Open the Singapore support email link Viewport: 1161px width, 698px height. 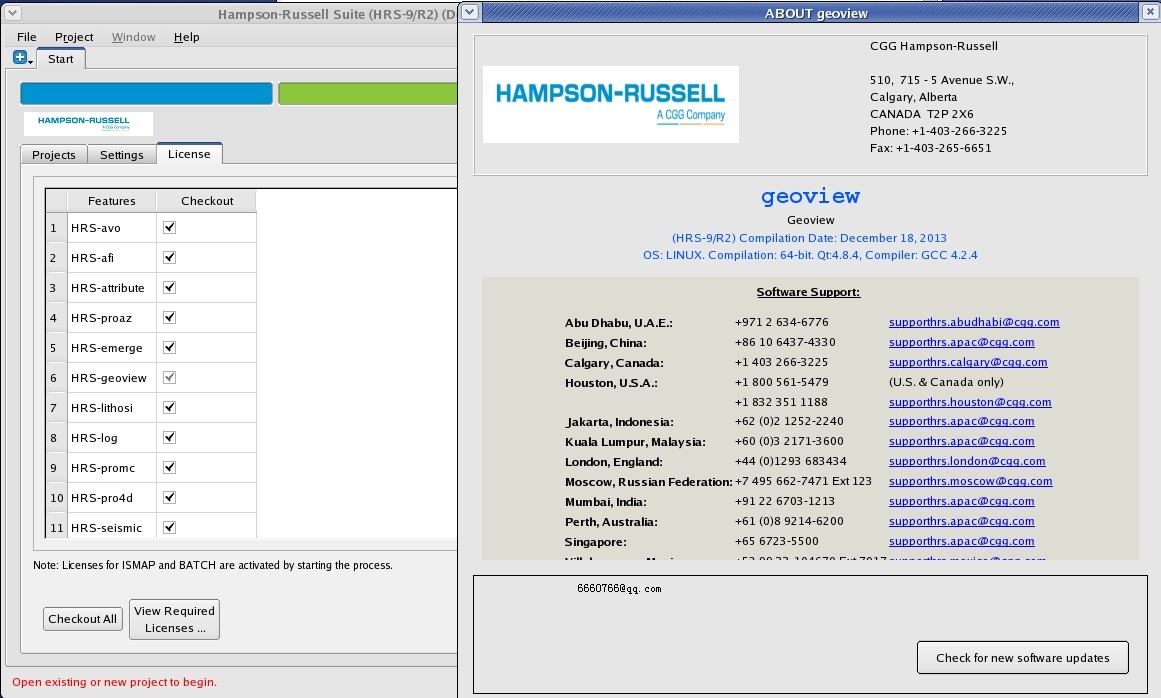961,541
